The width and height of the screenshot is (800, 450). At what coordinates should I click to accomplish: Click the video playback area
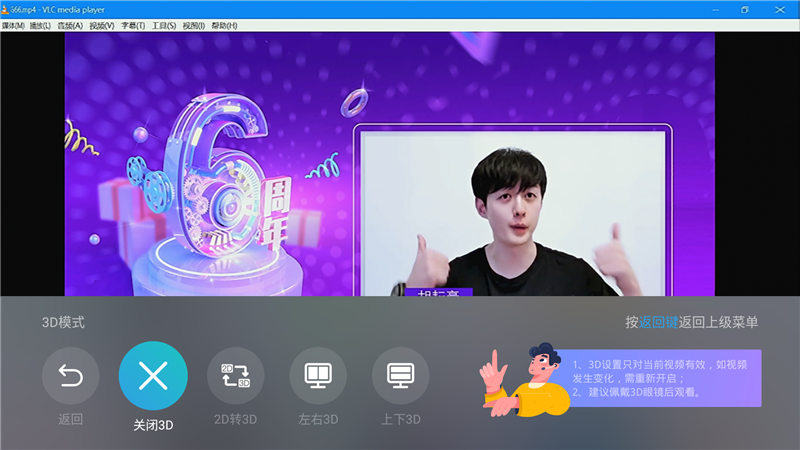[x=389, y=164]
